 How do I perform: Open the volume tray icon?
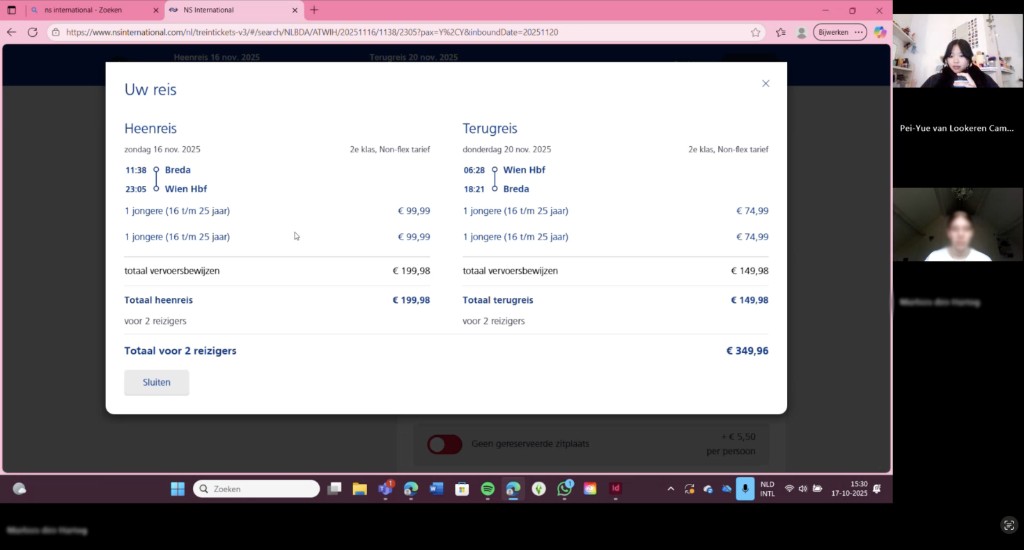click(x=803, y=489)
